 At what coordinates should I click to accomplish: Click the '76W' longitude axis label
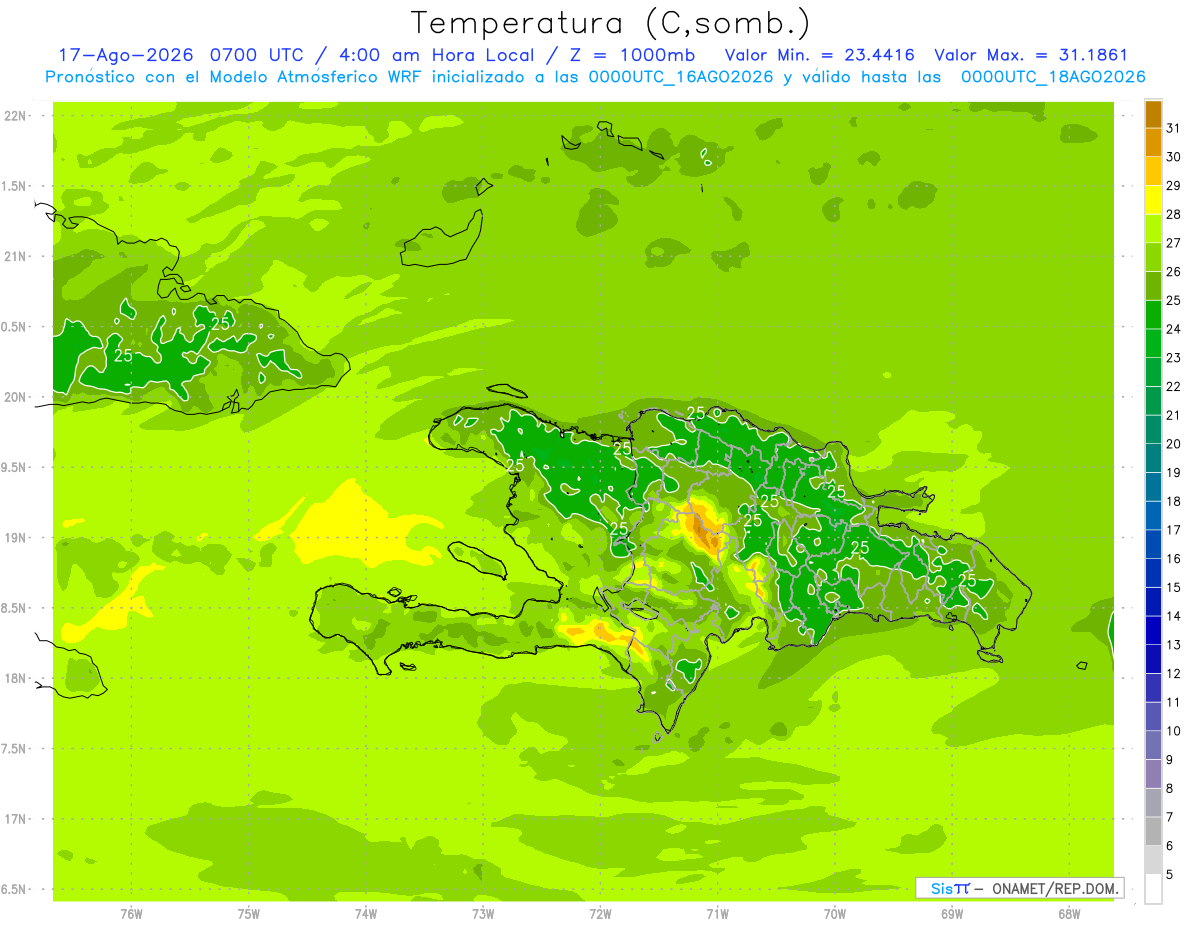tap(131, 913)
